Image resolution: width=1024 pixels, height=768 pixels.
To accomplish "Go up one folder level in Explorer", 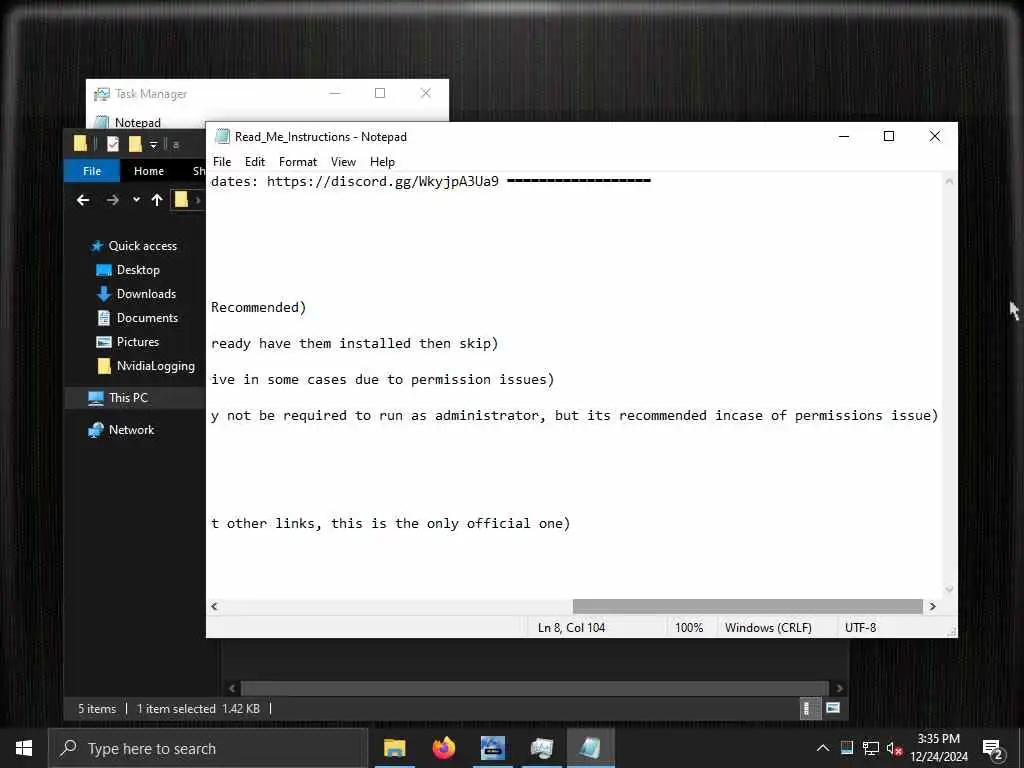I will pos(157,200).
